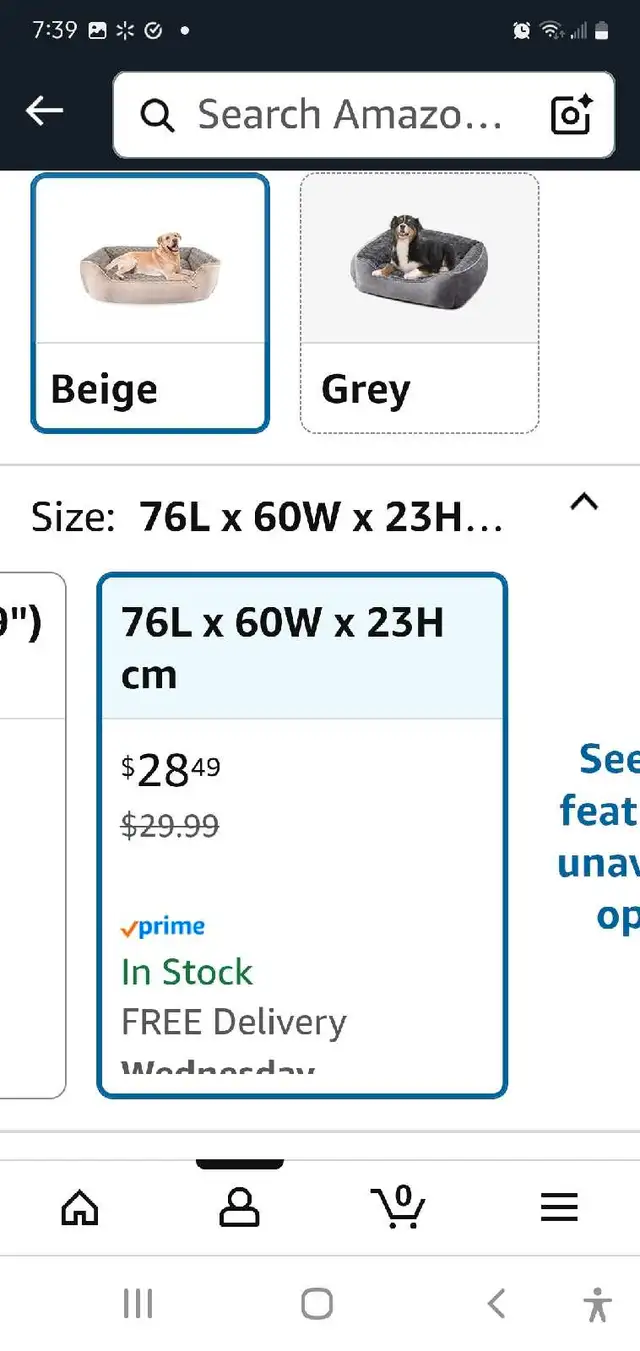Select the Grey color option
This screenshot has width=640, height=1351.
420,303
